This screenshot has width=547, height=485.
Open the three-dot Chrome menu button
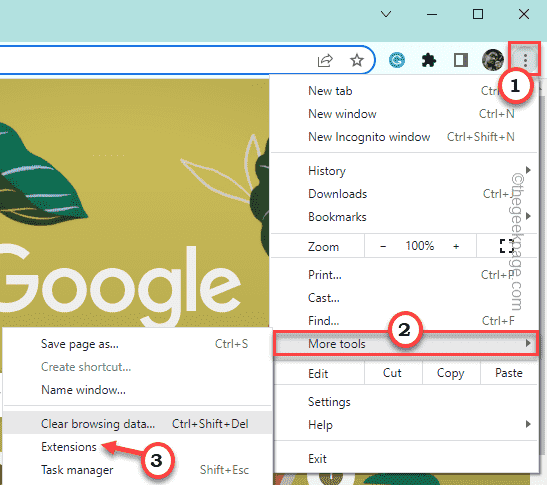point(525,60)
